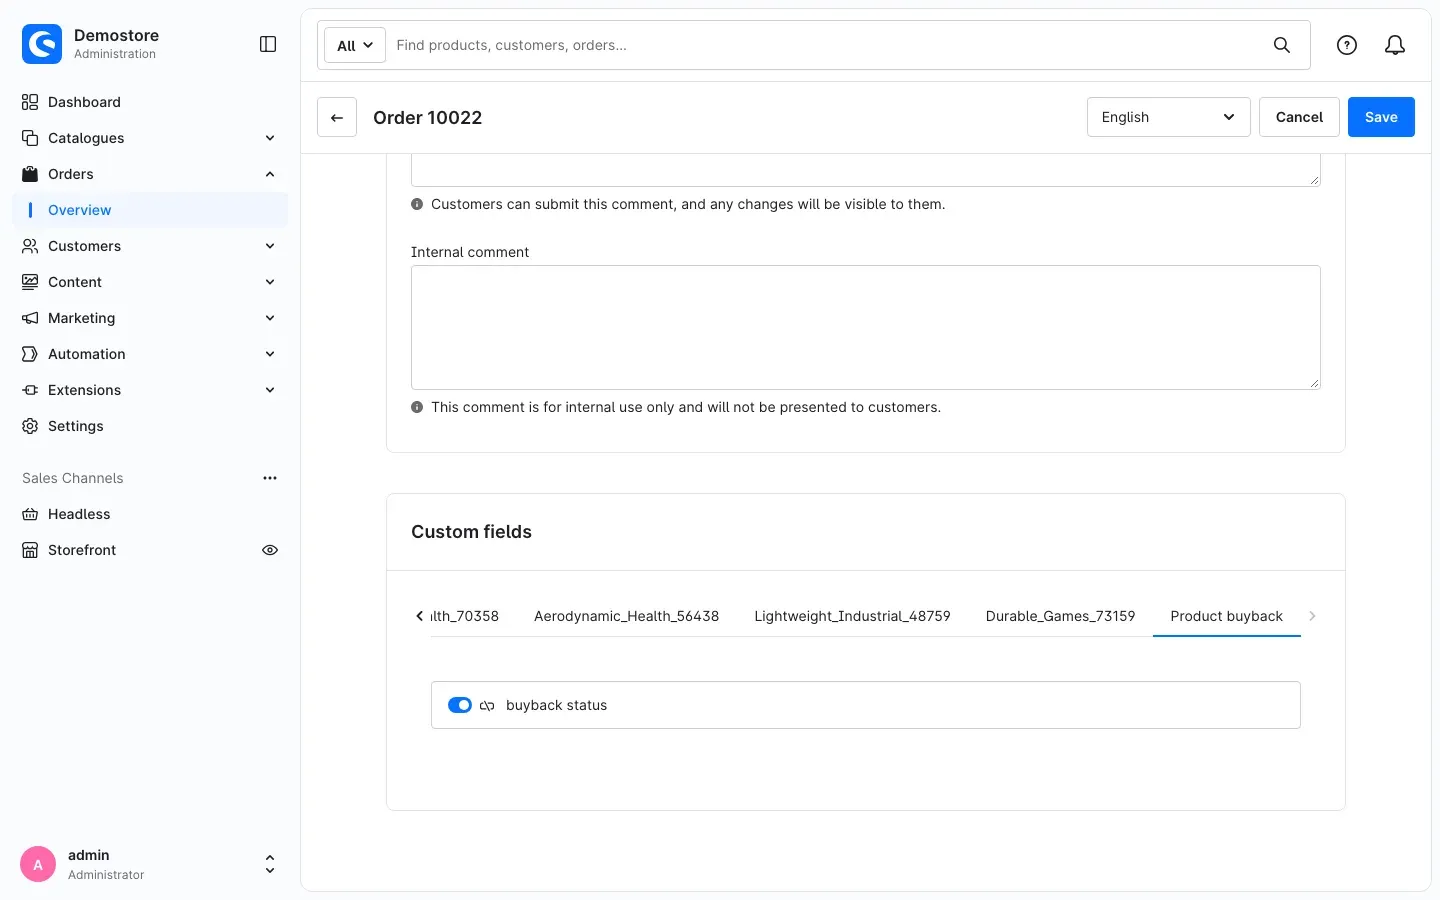Click the Orders bag icon

coord(30,174)
